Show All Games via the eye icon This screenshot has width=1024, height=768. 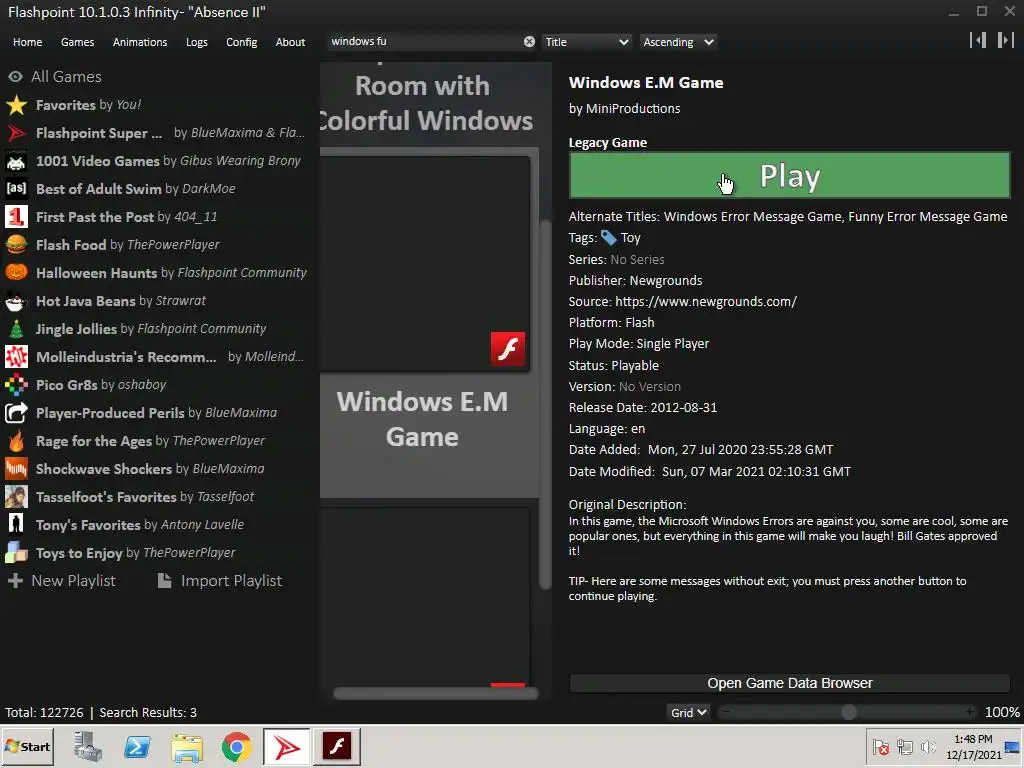pyautogui.click(x=16, y=76)
